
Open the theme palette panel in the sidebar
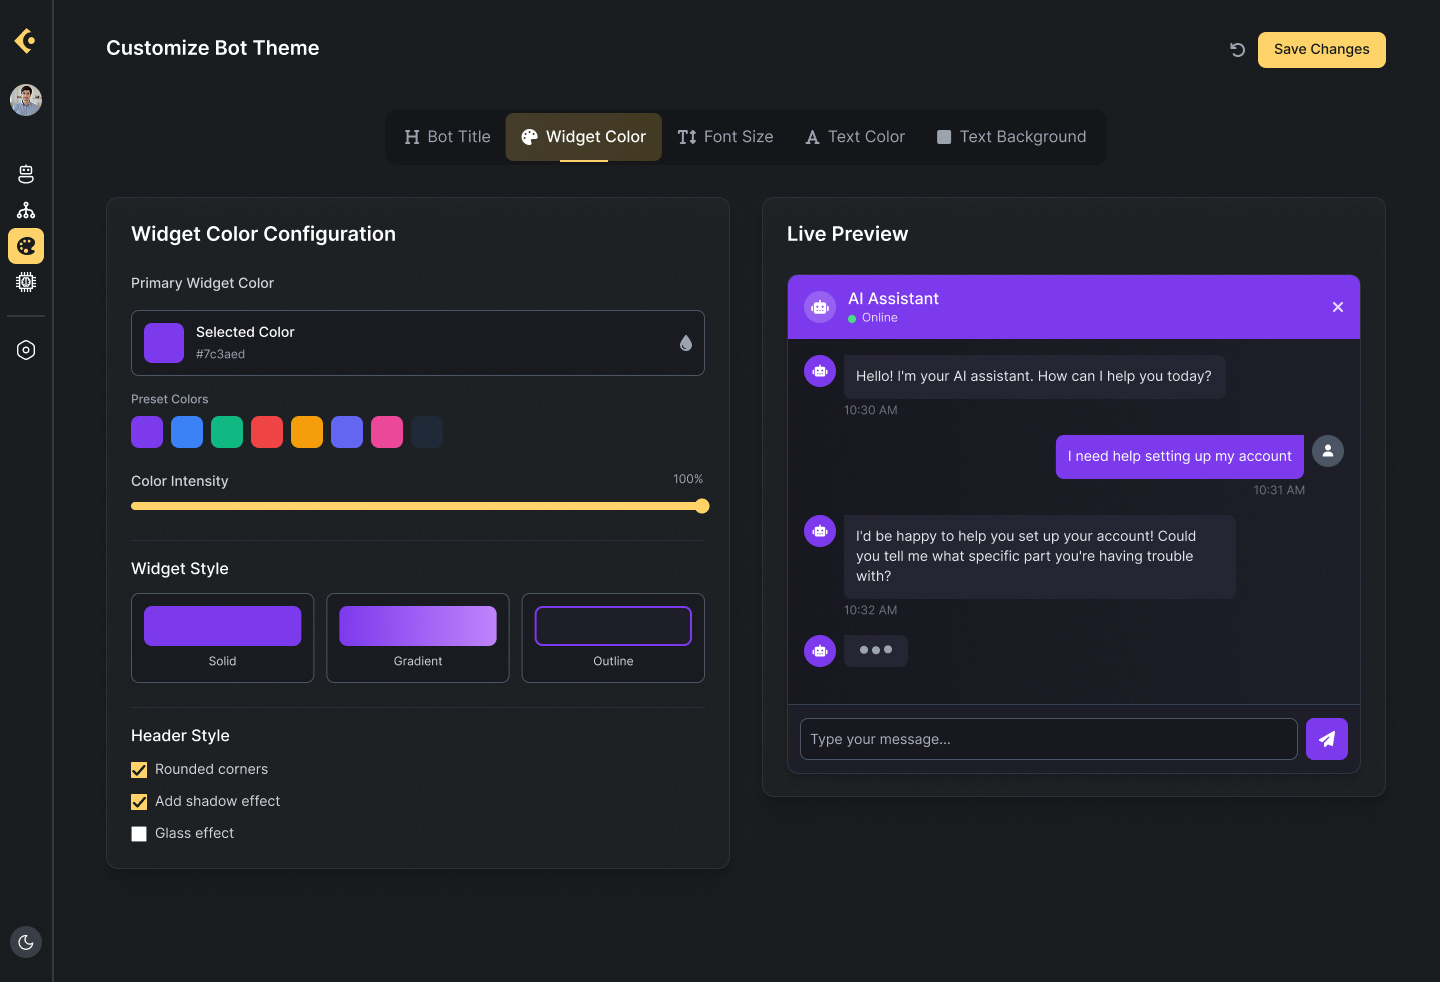(26, 245)
